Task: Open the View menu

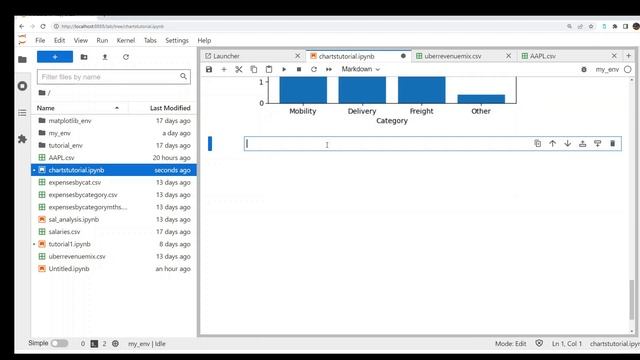Action: tap(81, 40)
